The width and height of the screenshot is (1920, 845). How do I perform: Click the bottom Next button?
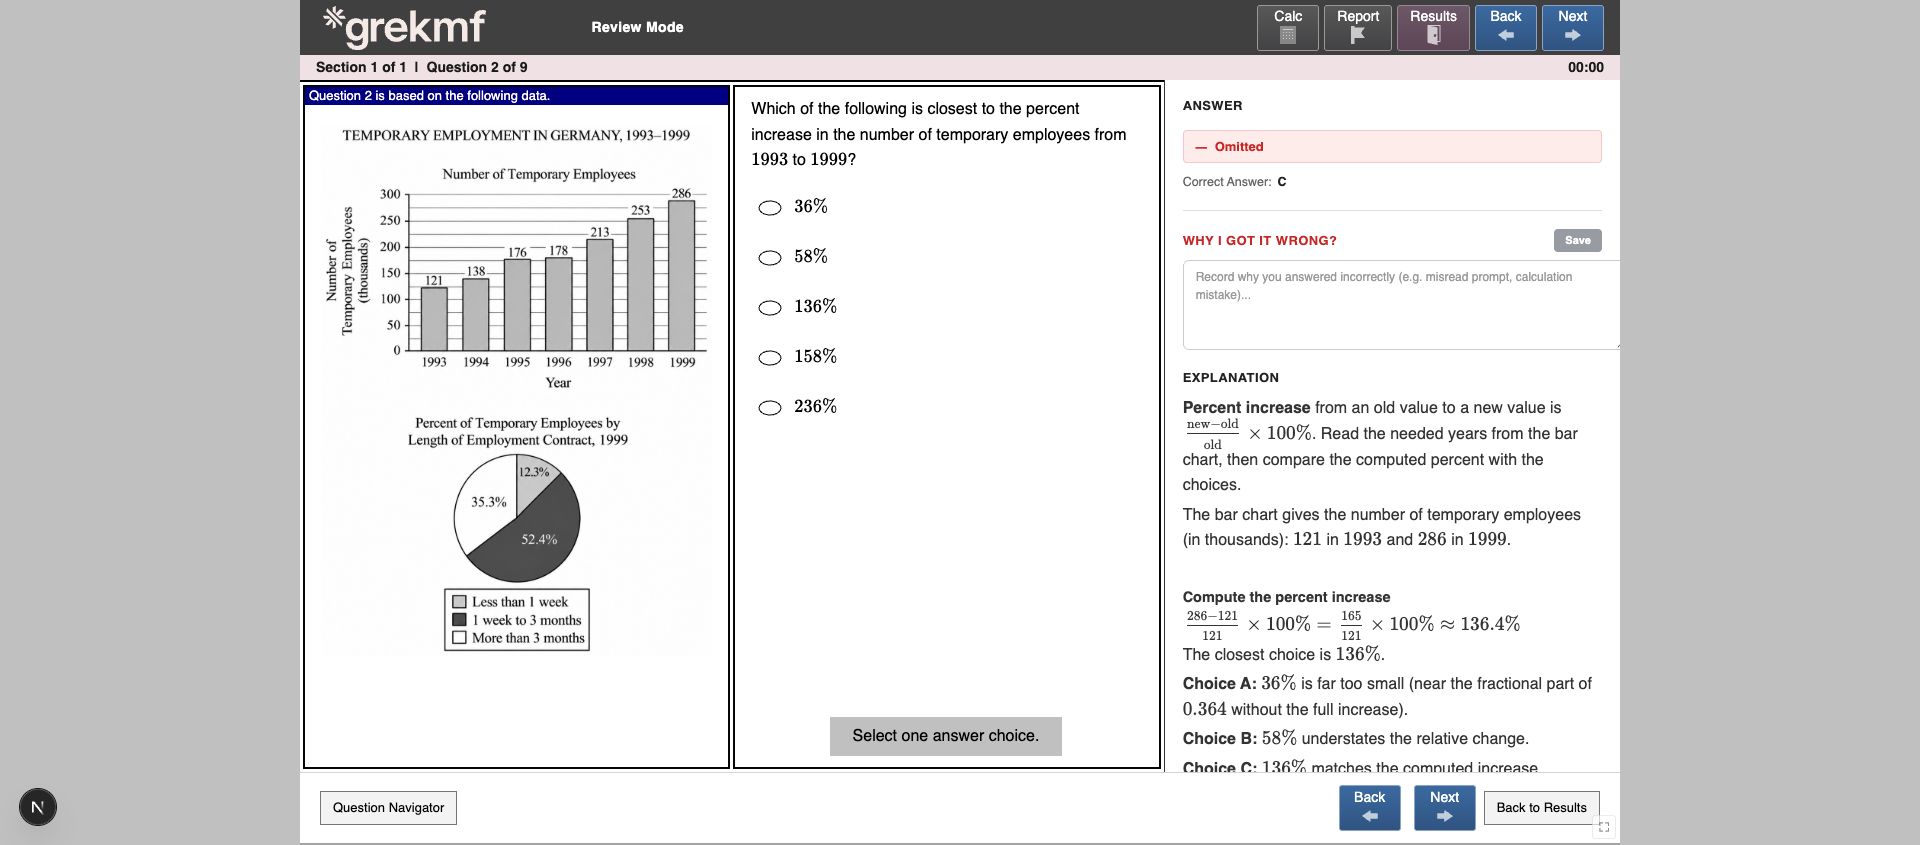point(1444,808)
